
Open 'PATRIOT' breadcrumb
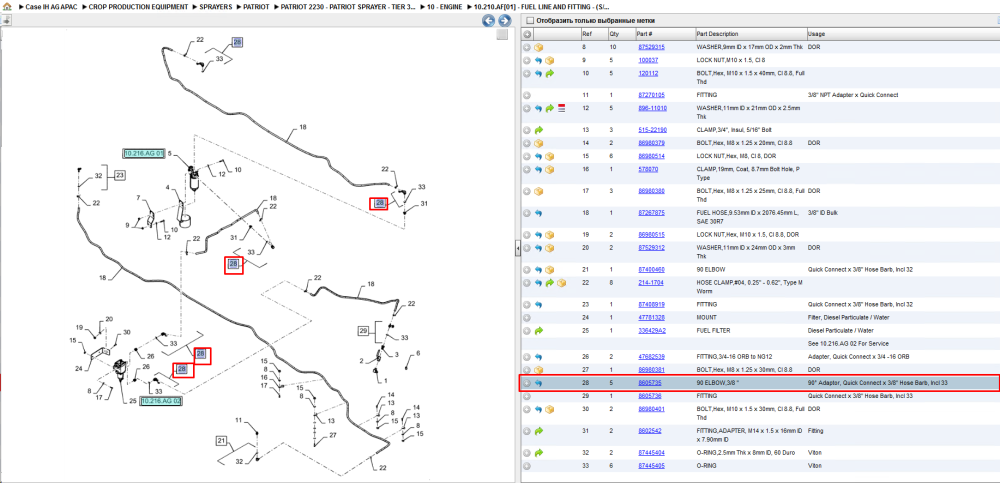[x=256, y=6]
